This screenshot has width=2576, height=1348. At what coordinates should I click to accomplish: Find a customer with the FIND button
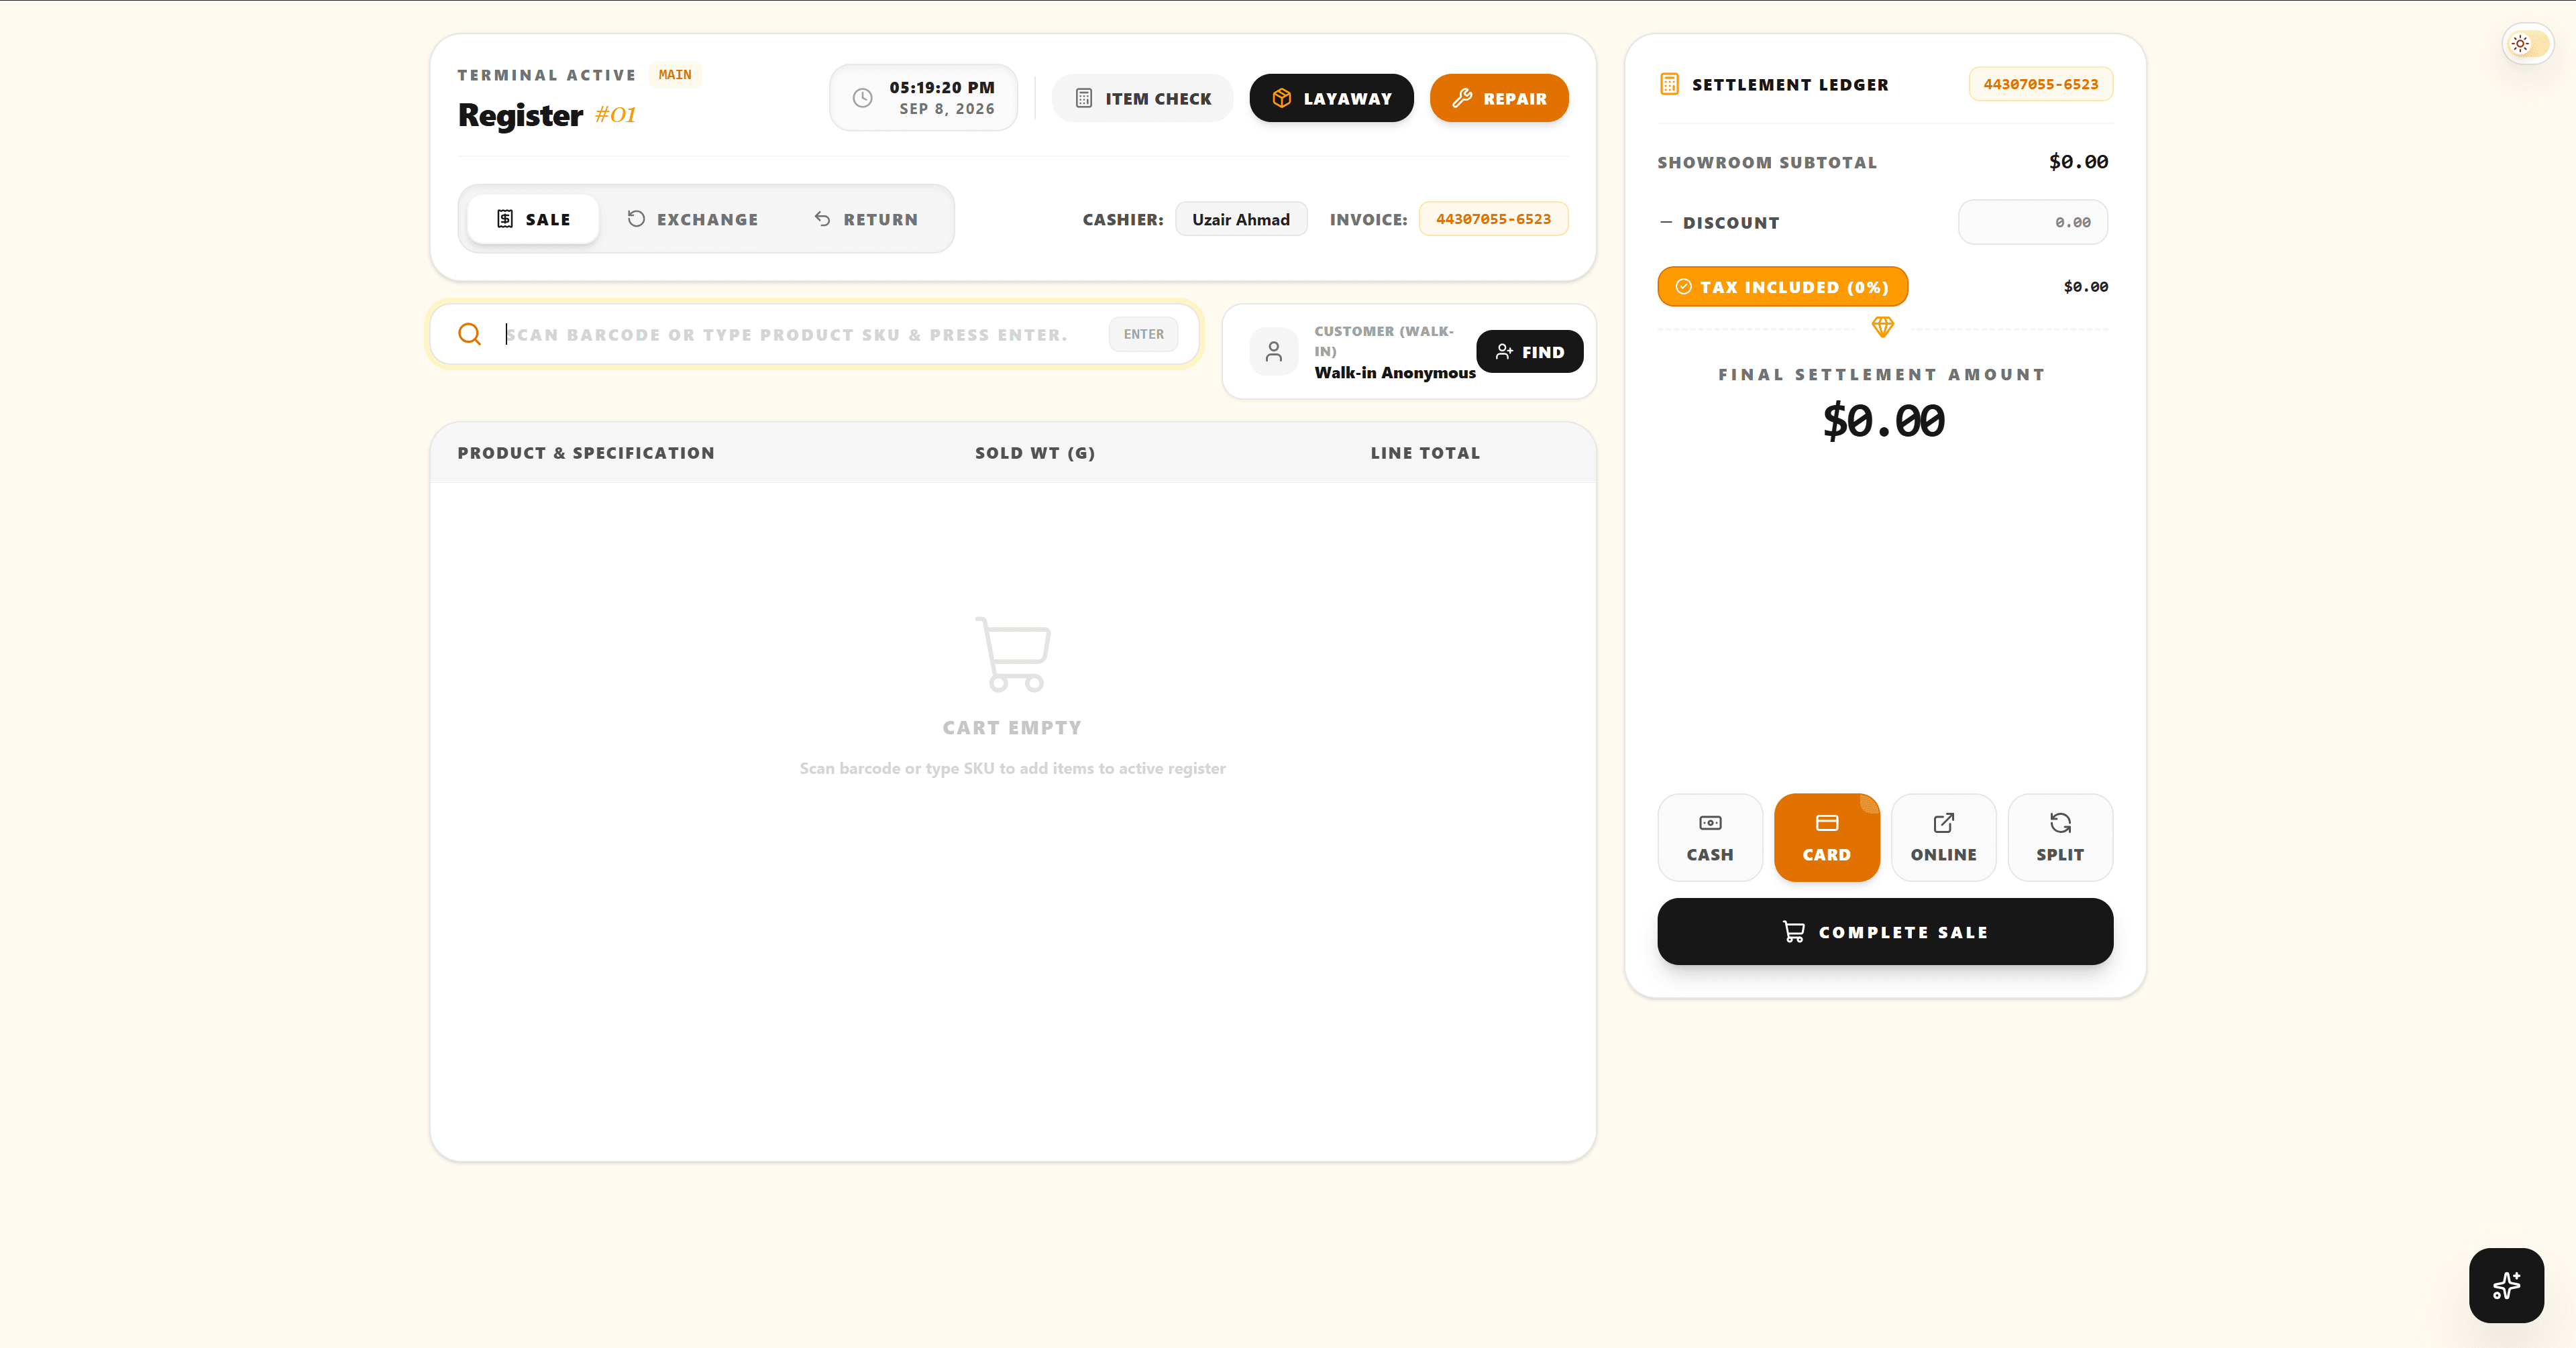(x=1529, y=352)
